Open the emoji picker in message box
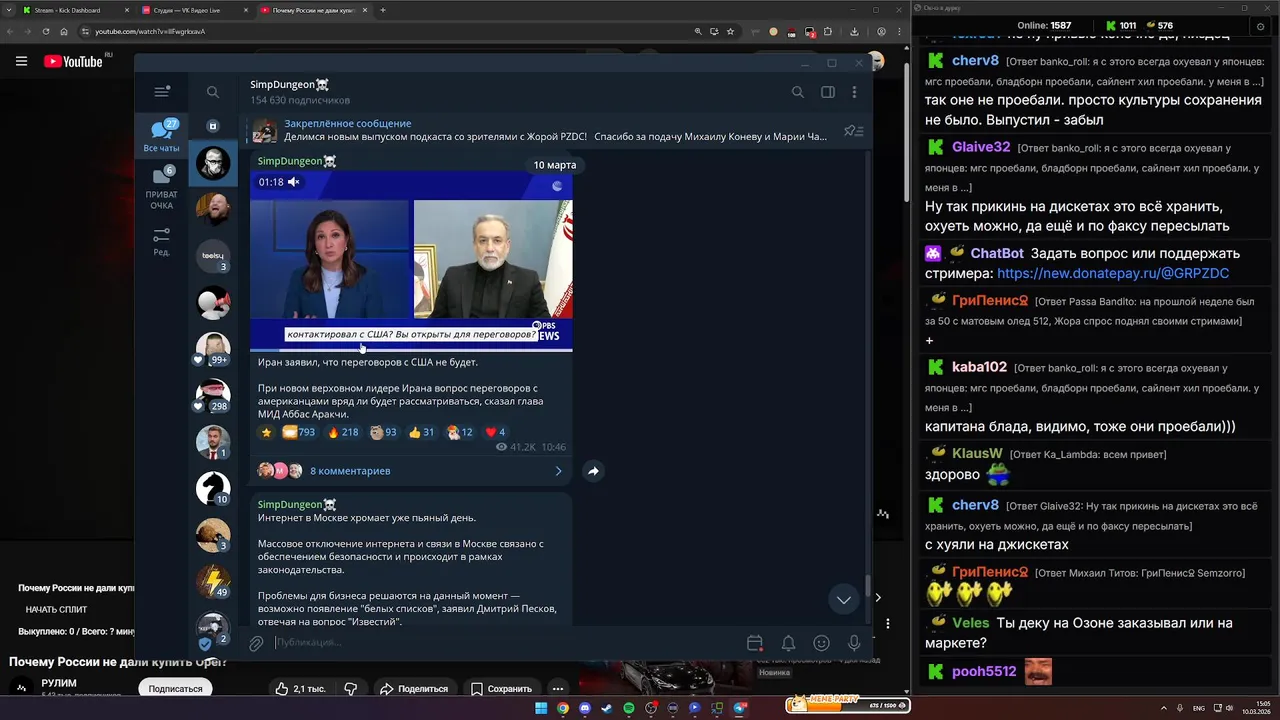 [x=821, y=643]
